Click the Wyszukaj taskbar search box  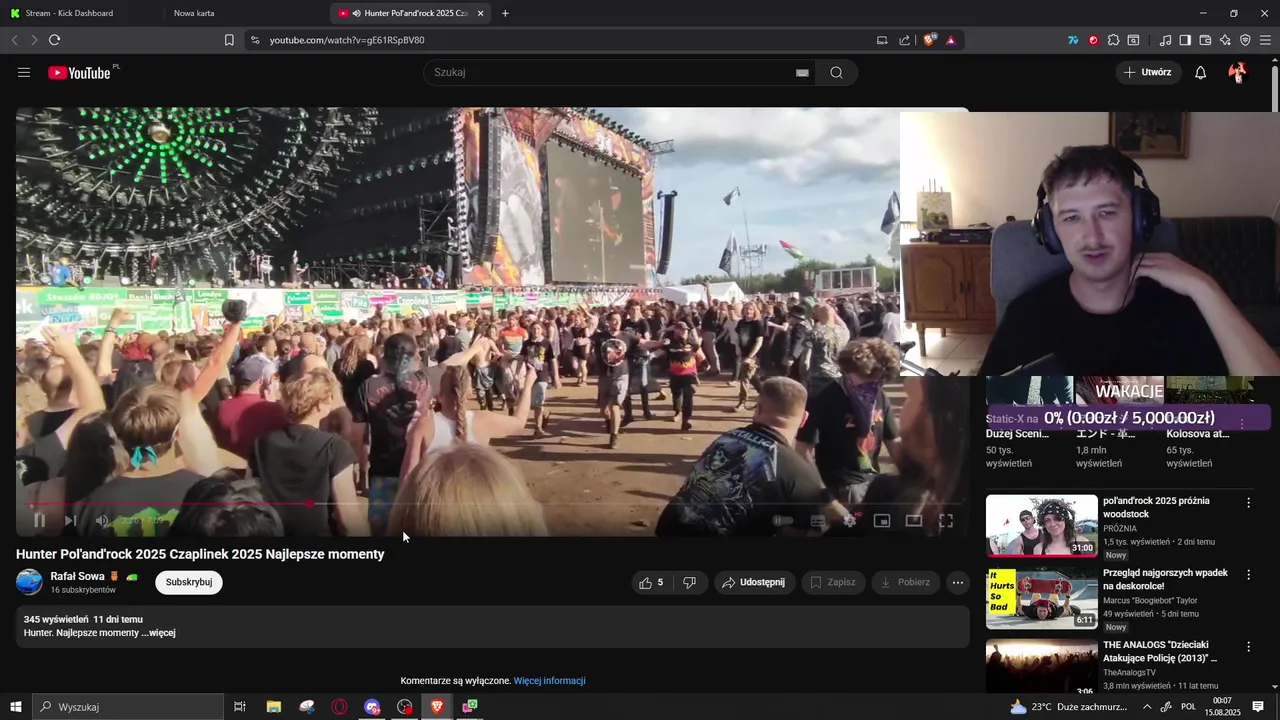(x=128, y=707)
